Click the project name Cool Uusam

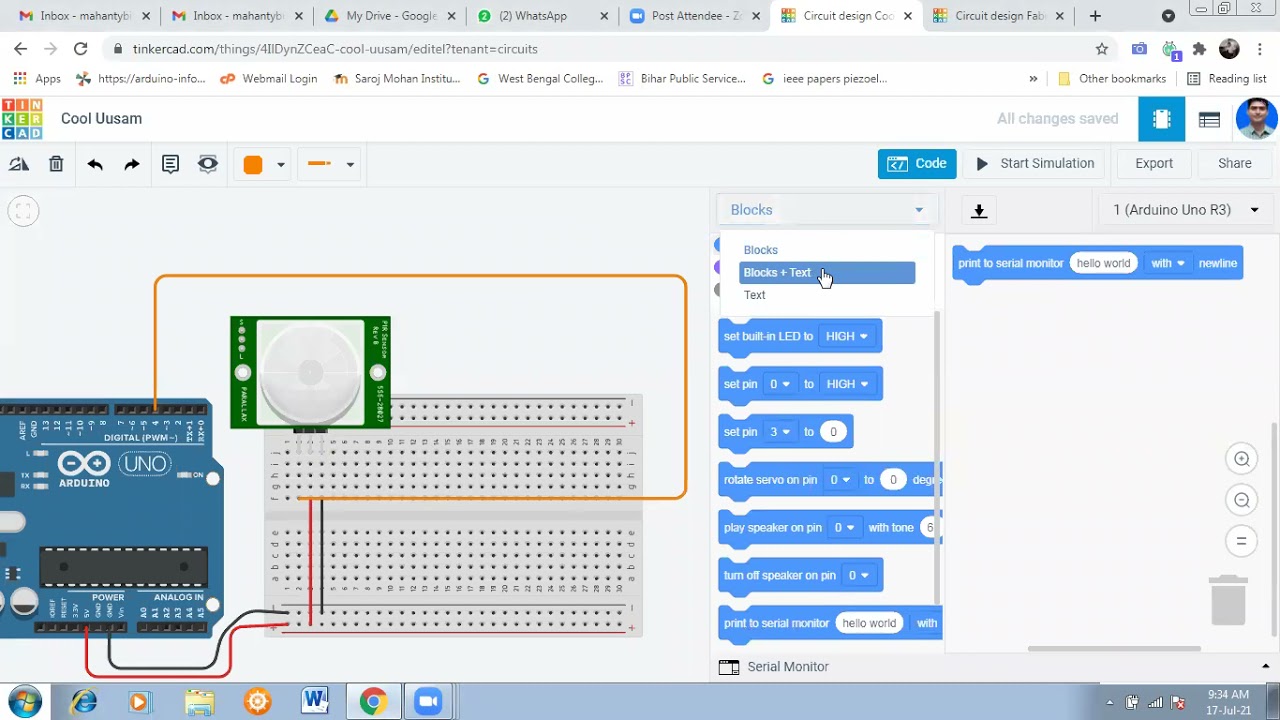101,119
